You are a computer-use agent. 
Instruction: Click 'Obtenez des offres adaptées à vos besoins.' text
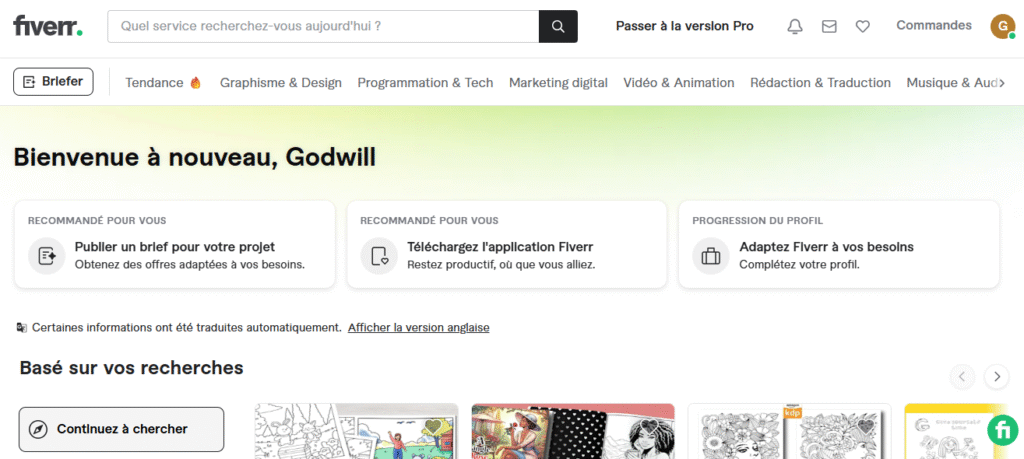pyautogui.click(x=190, y=265)
